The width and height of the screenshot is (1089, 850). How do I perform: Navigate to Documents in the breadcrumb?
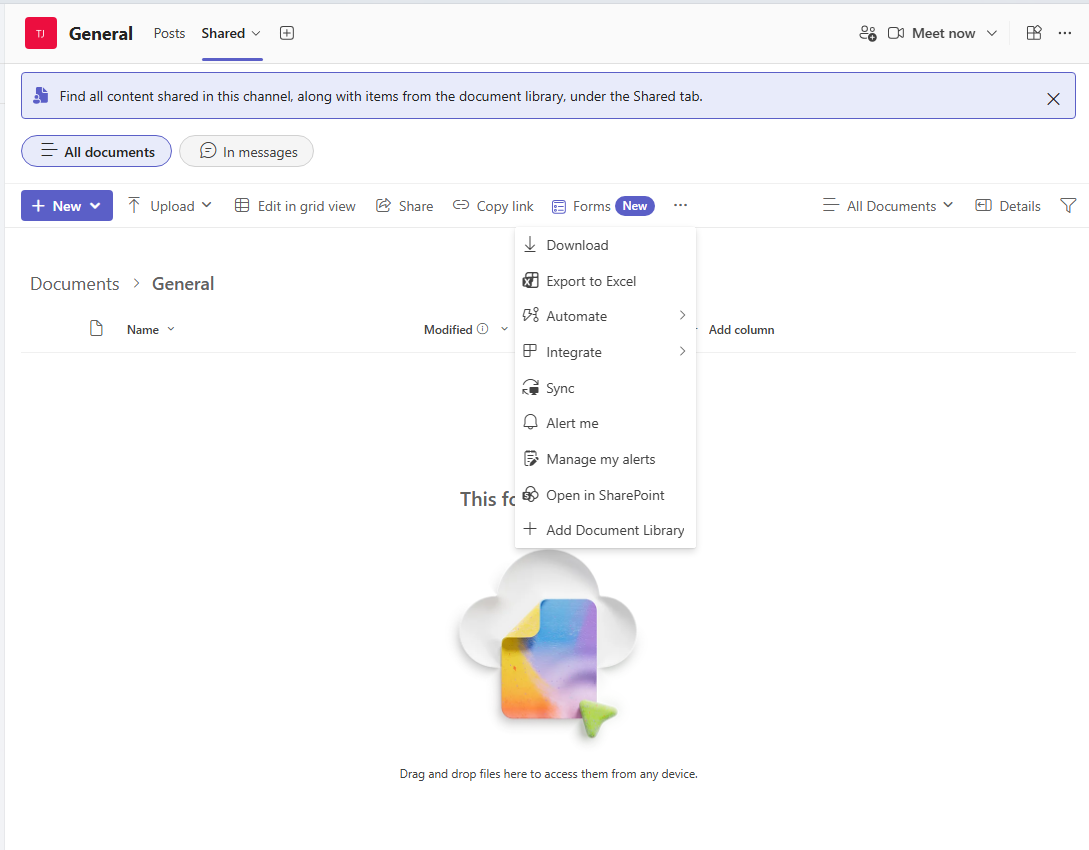tap(74, 283)
